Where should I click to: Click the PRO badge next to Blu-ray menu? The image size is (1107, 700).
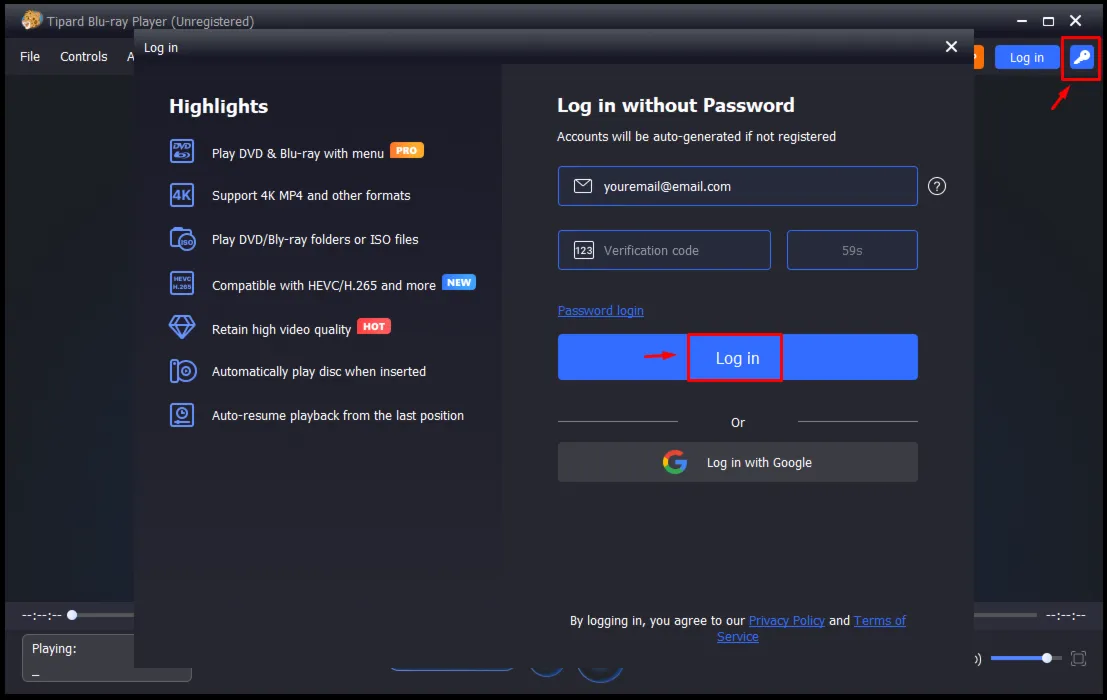pyautogui.click(x=407, y=150)
